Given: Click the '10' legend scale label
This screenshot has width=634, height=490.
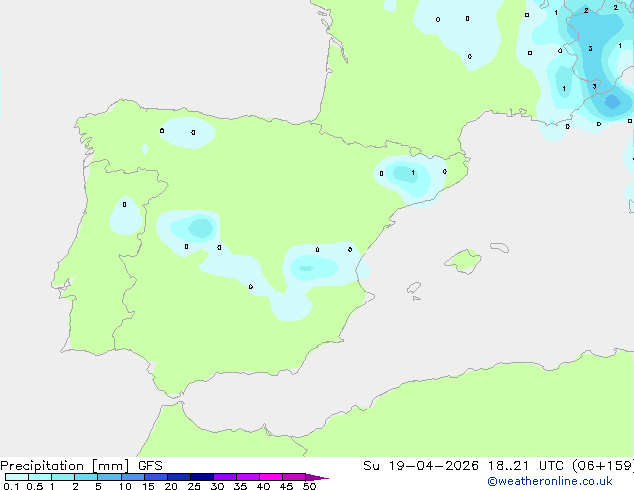Looking at the screenshot, I should point(125,486).
